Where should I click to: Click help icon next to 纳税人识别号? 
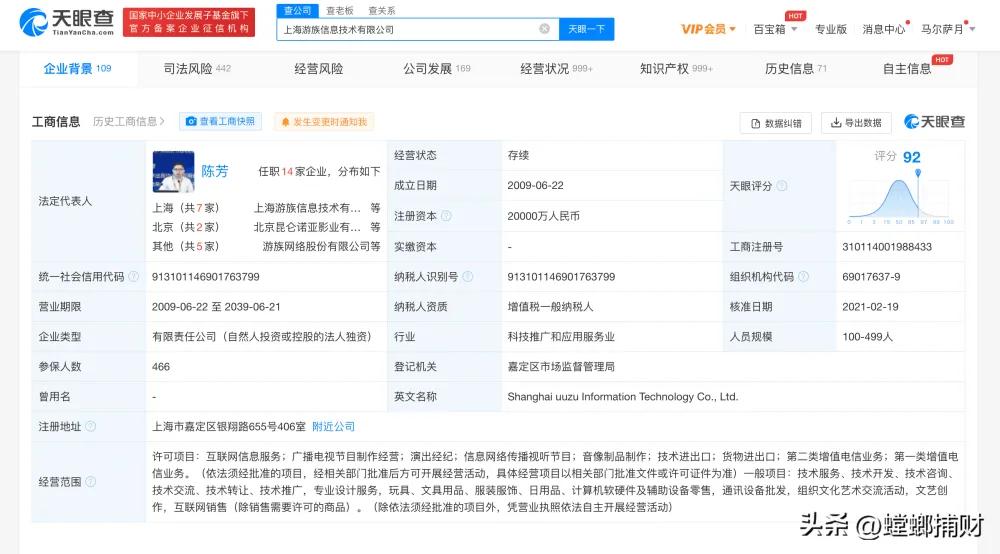[x=467, y=277]
